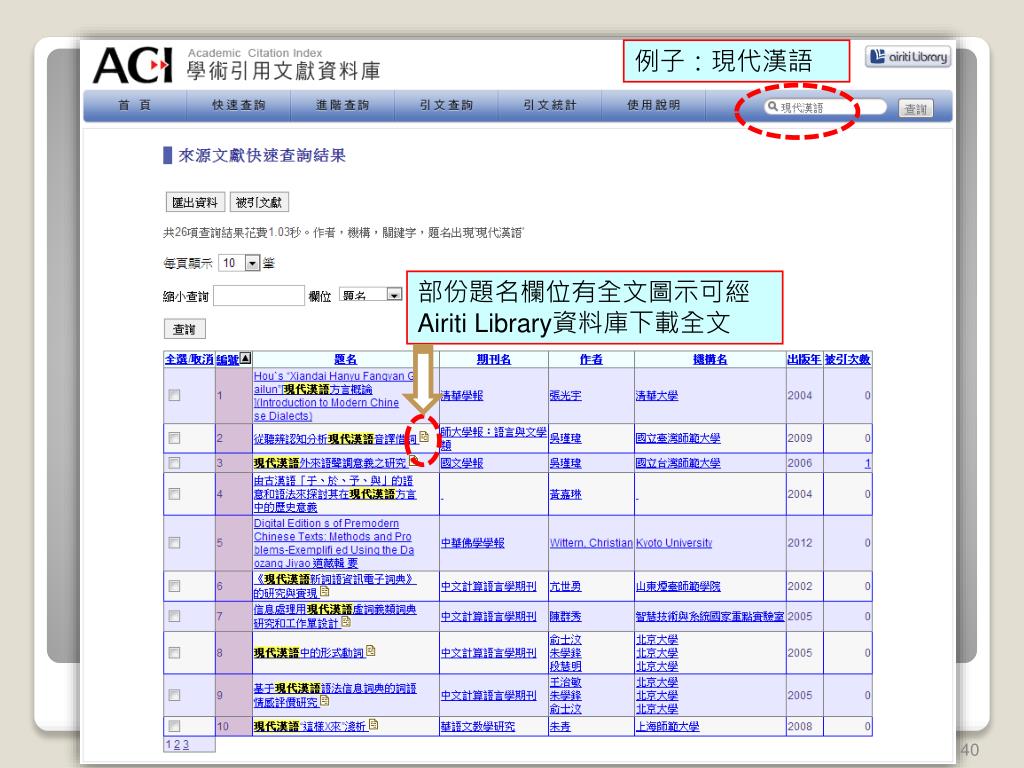Open author link 張光宇

pos(566,396)
